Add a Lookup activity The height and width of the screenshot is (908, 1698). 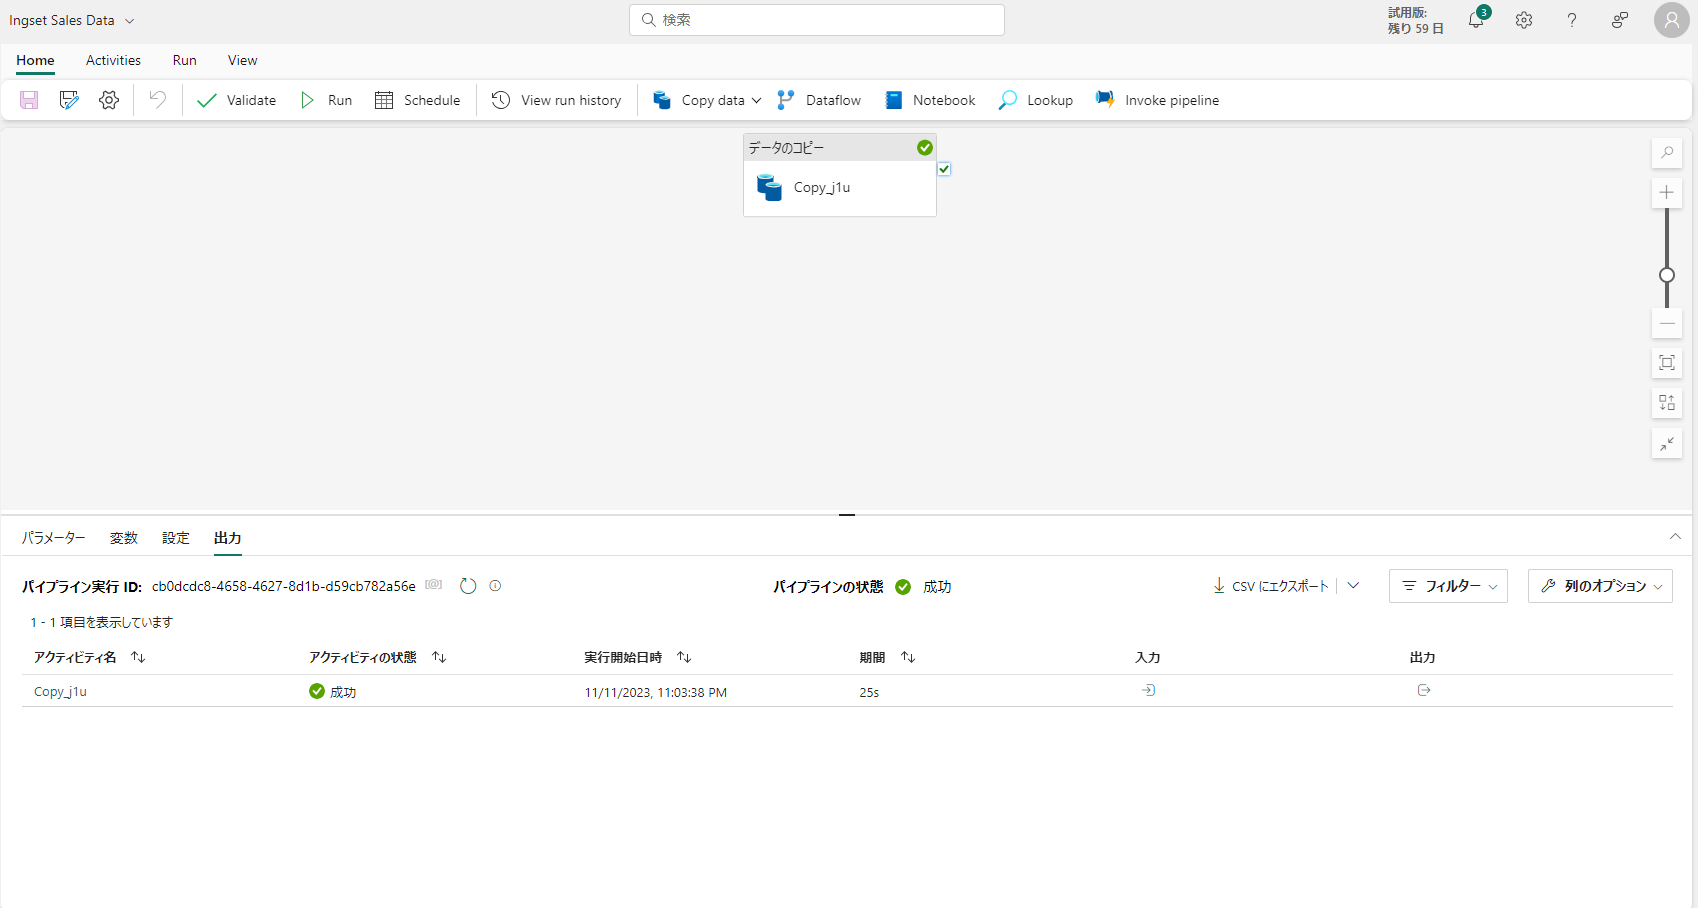coord(1036,100)
